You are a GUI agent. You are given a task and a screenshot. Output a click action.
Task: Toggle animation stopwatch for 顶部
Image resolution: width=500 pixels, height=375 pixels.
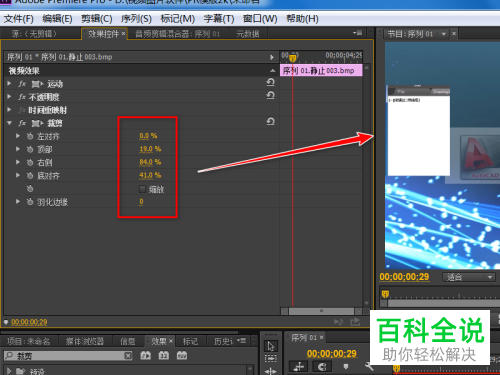pyautogui.click(x=30, y=149)
